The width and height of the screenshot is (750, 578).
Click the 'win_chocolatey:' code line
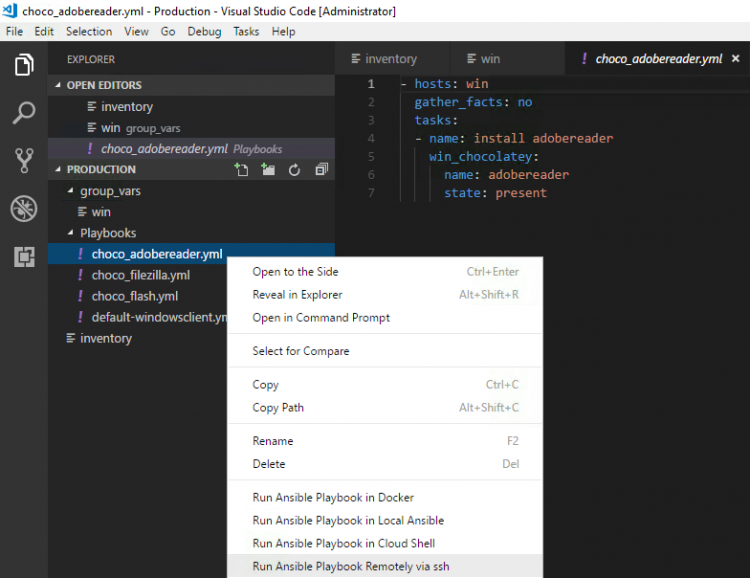click(x=484, y=156)
